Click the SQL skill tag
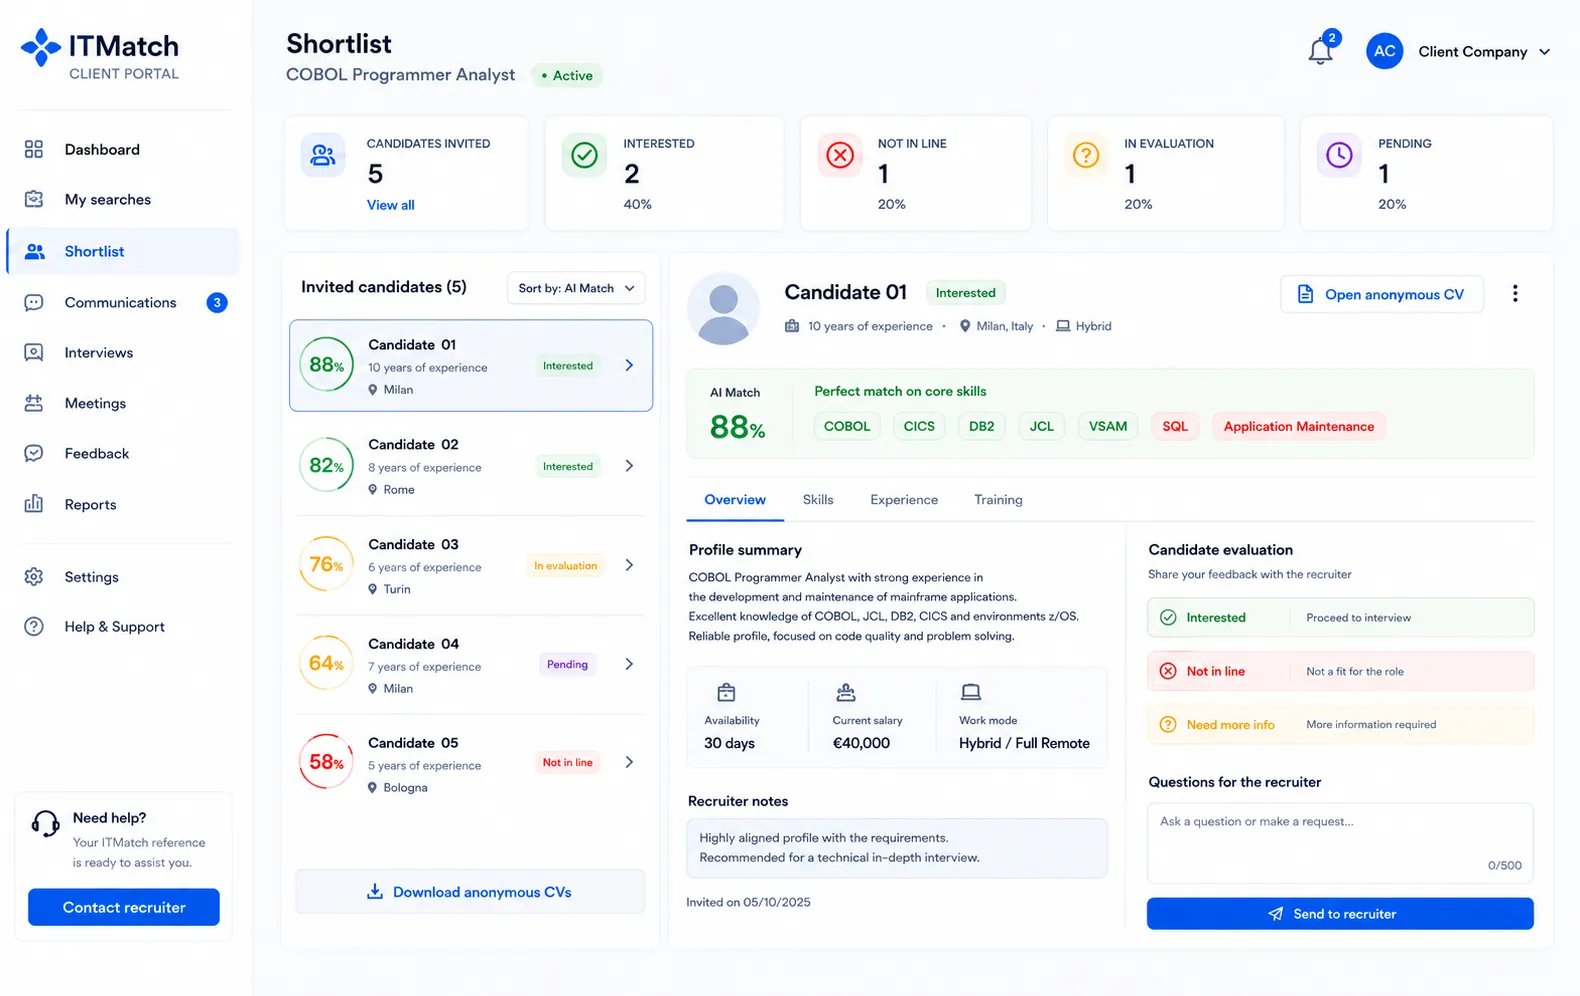1580x996 pixels. tap(1175, 426)
